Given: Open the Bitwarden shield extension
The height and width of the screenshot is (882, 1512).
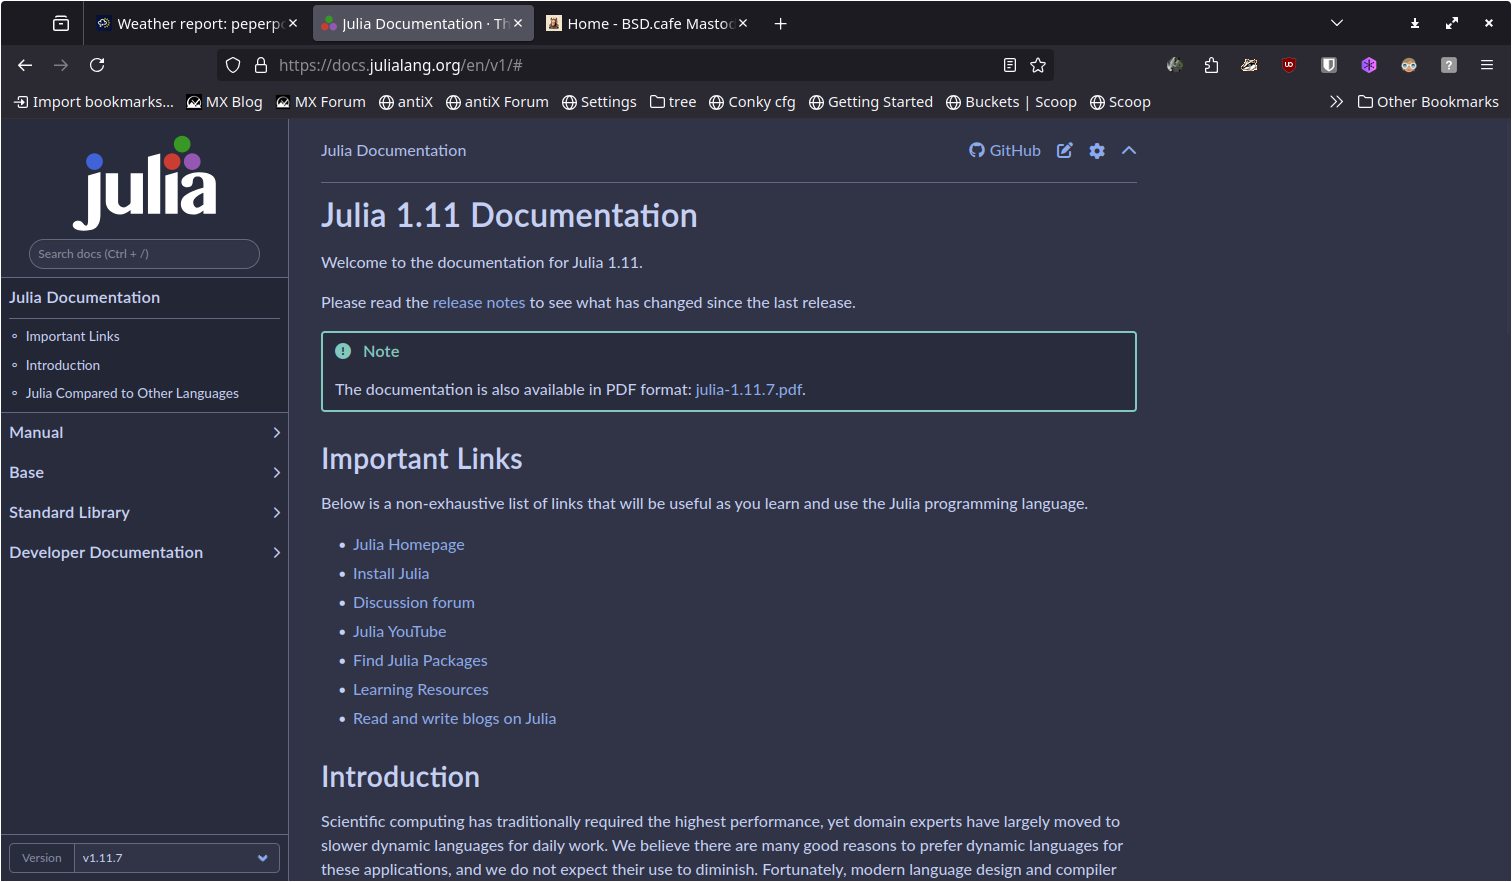Looking at the screenshot, I should pos(1329,65).
